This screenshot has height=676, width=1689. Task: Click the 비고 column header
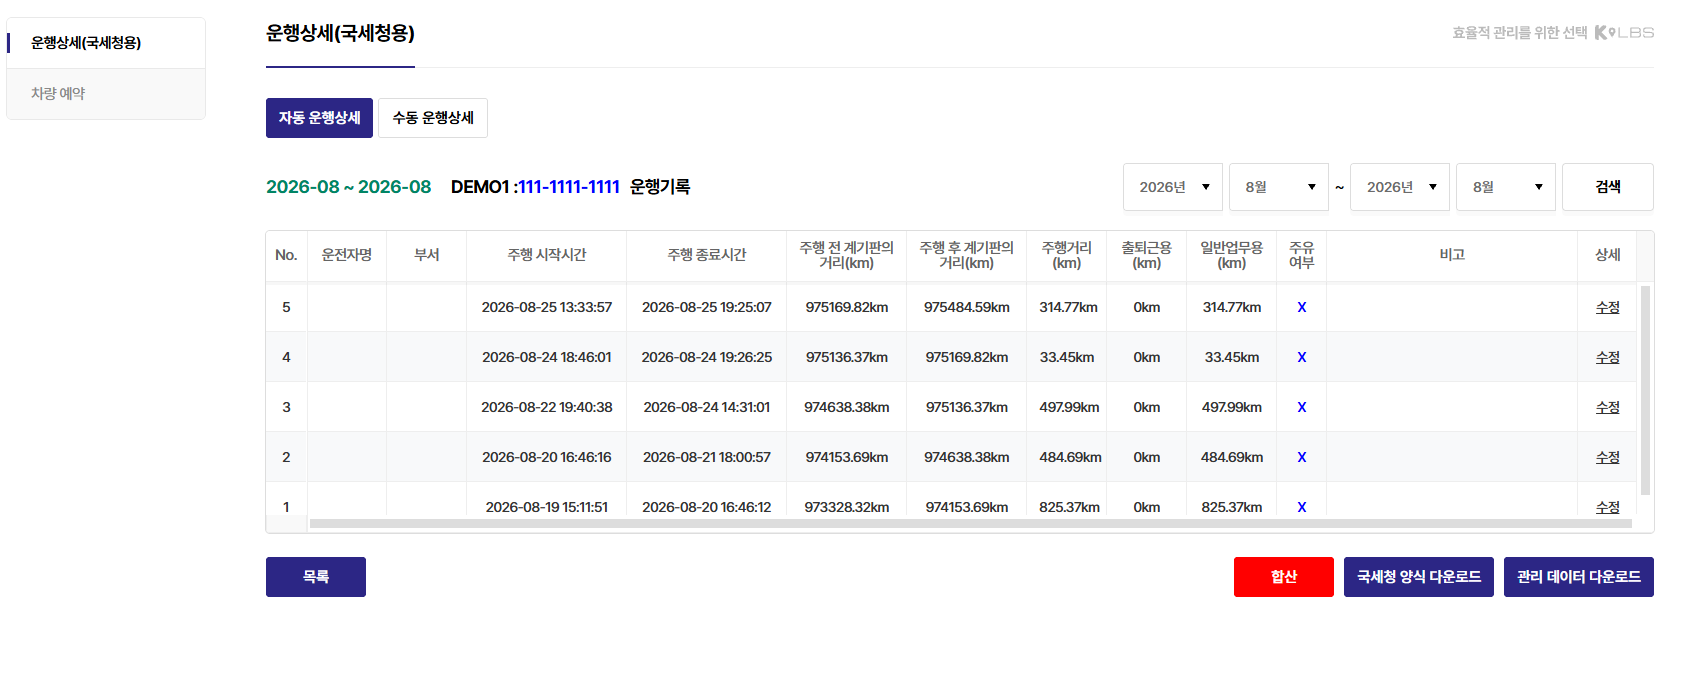(1452, 255)
